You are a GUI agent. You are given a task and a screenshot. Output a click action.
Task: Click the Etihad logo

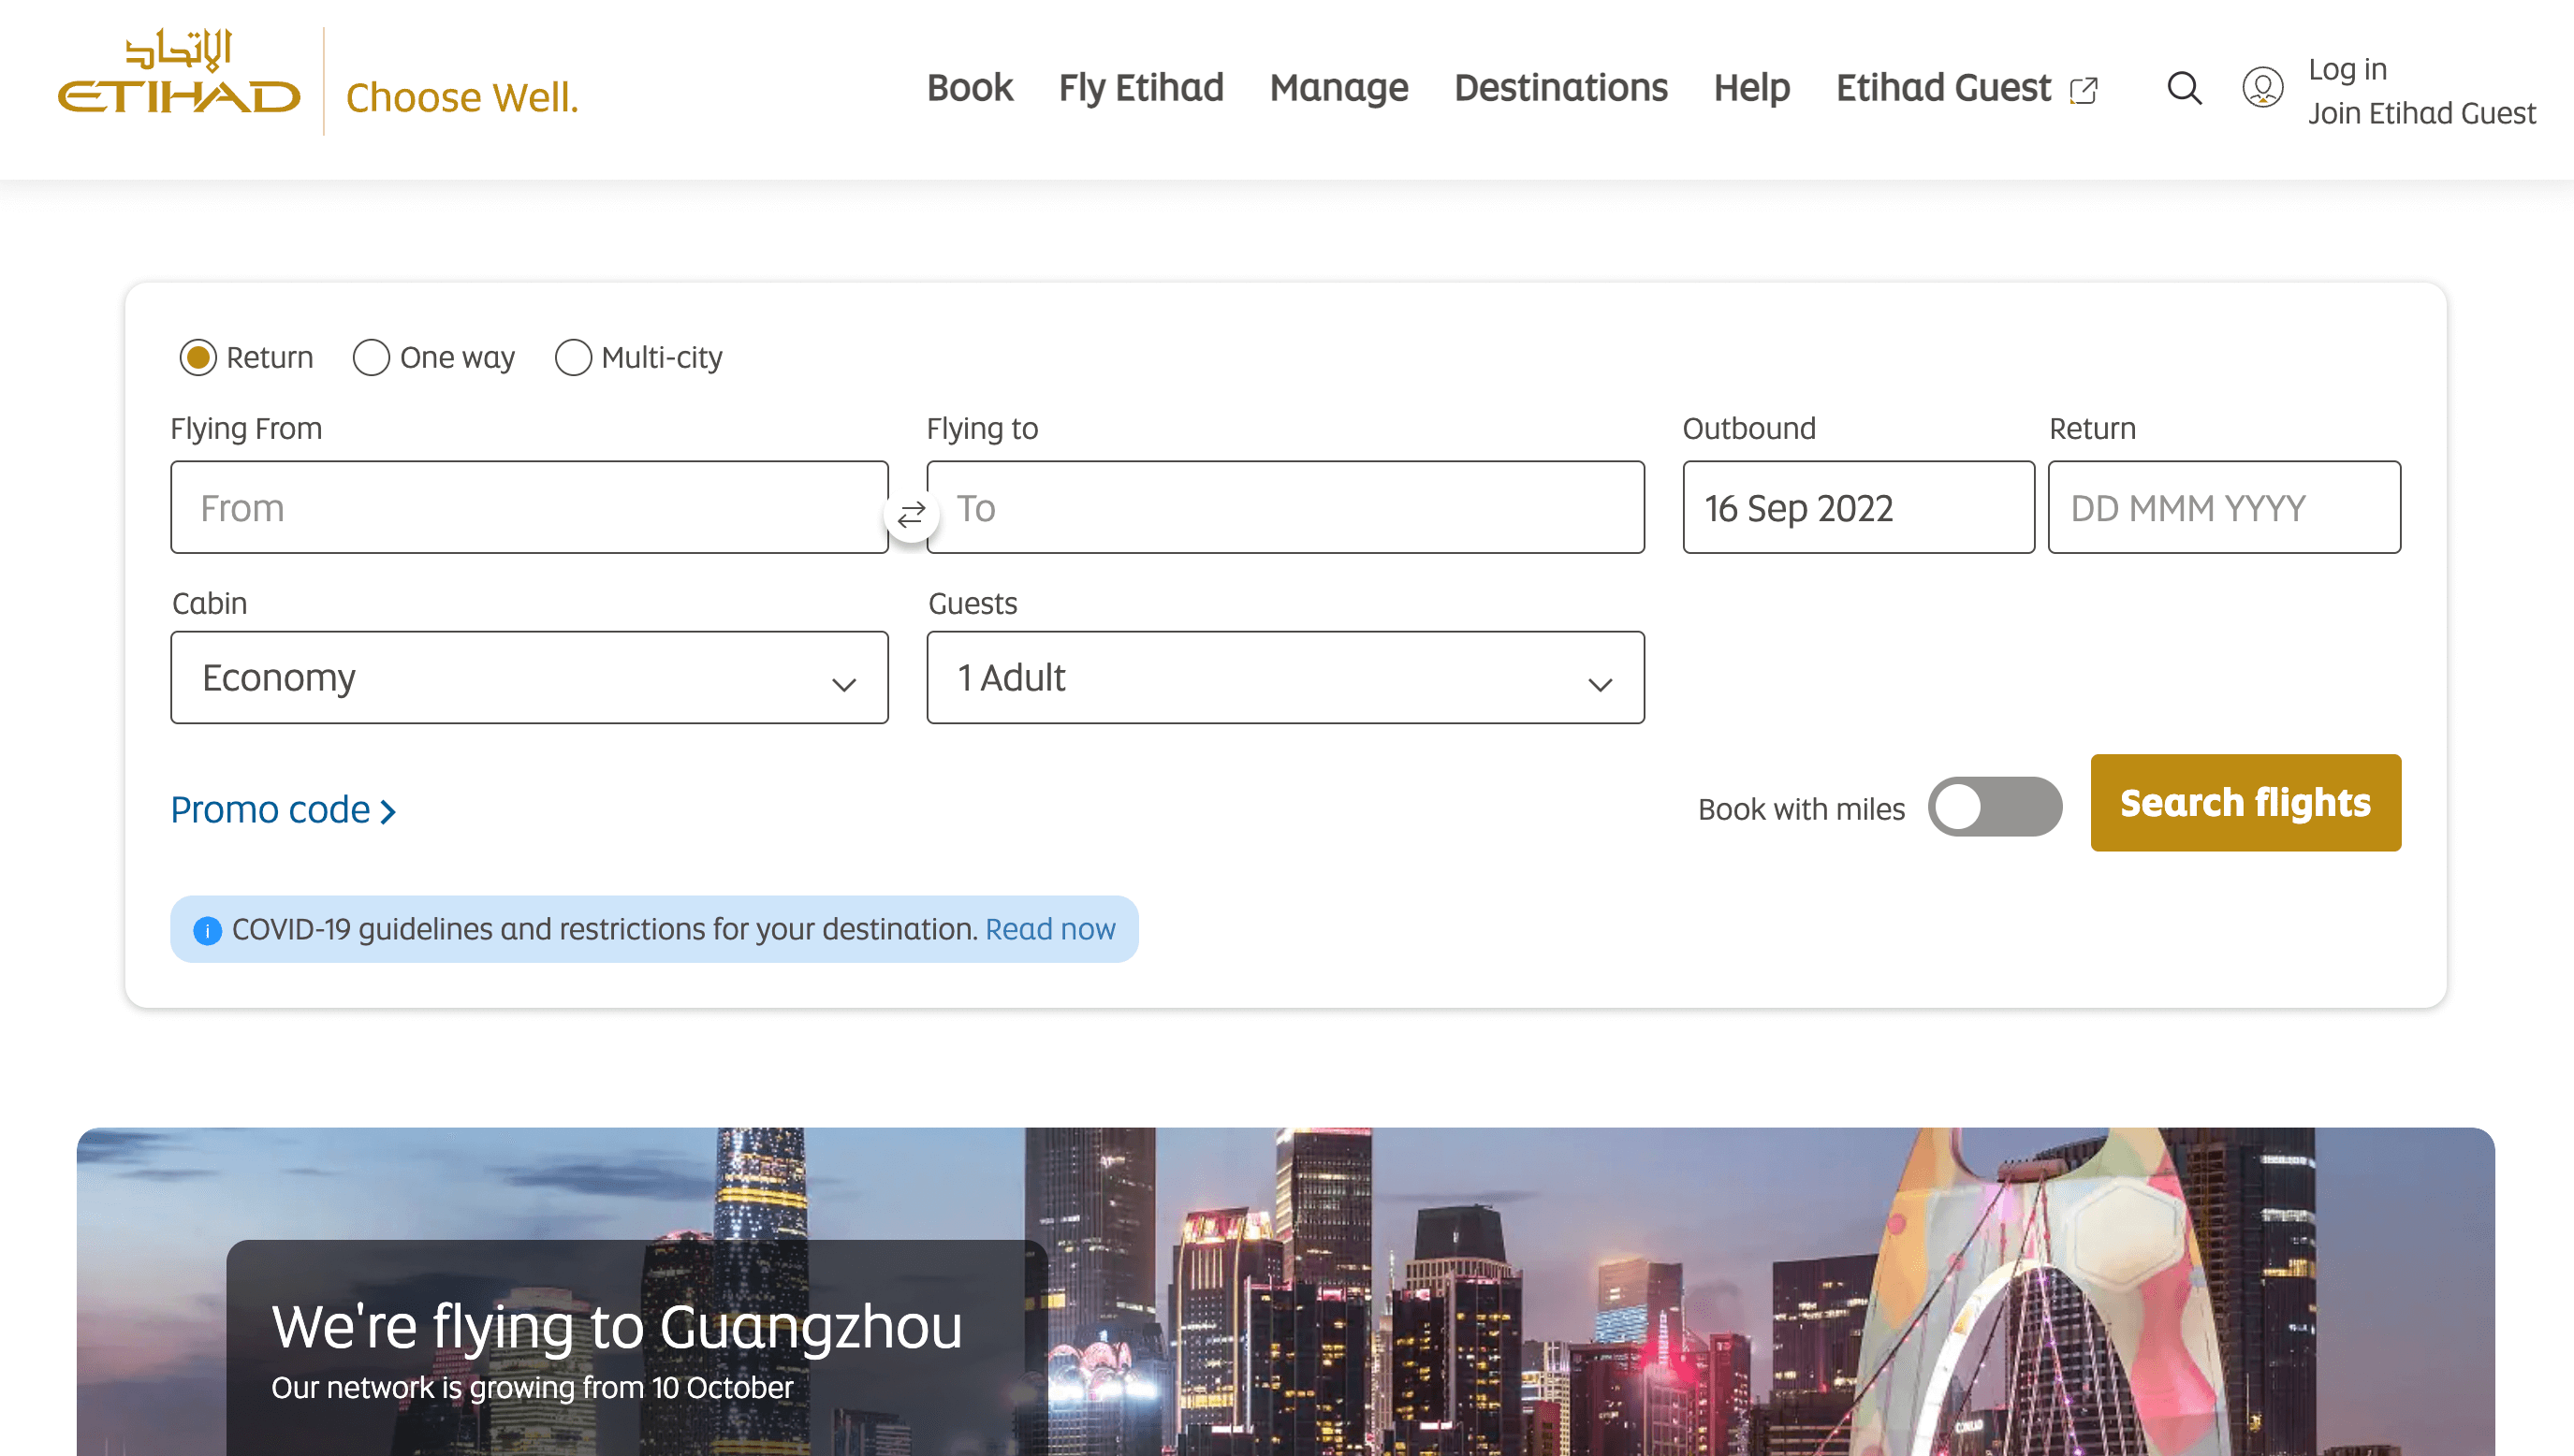pos(179,72)
